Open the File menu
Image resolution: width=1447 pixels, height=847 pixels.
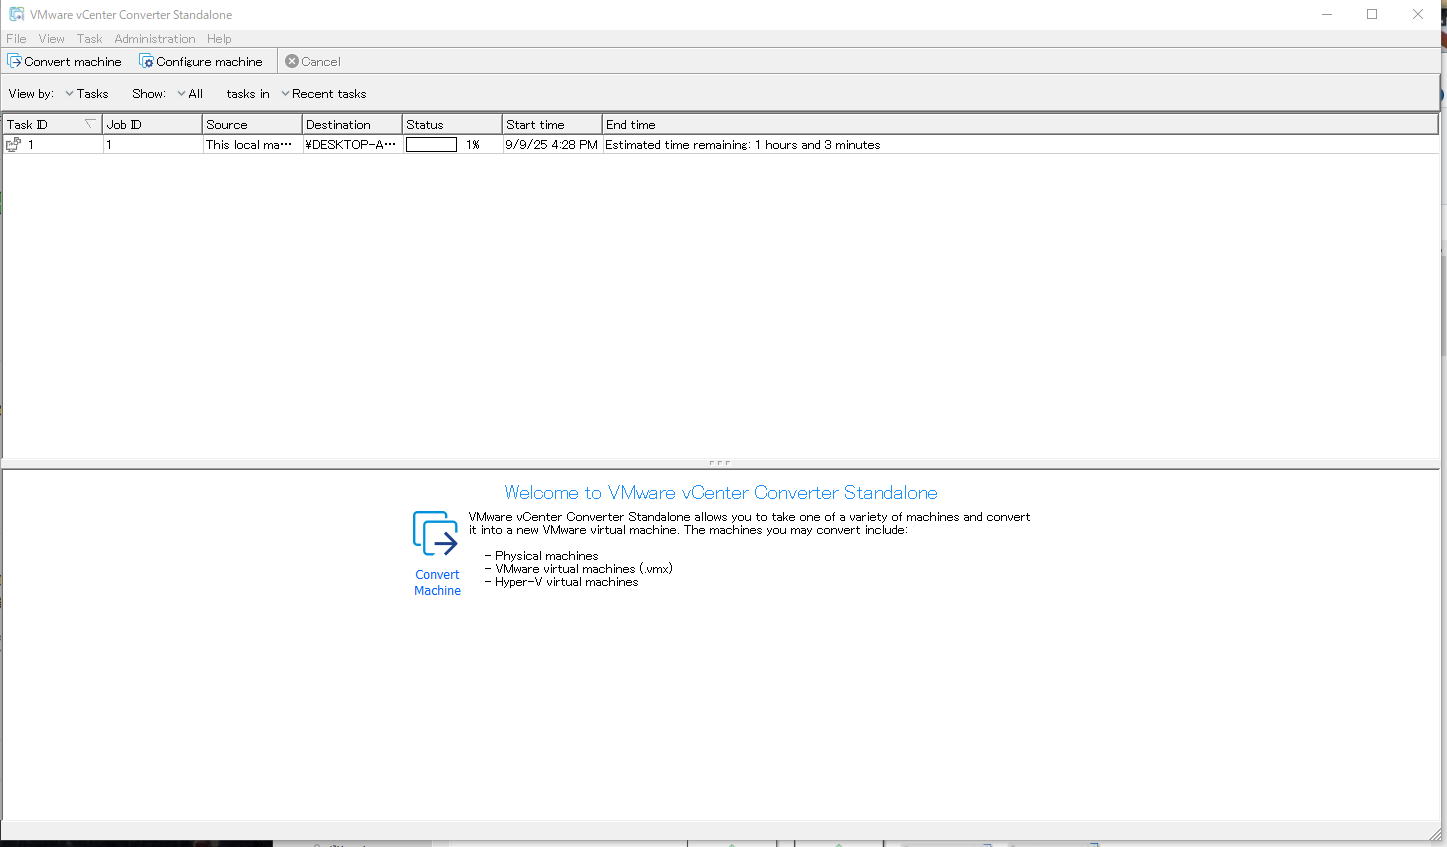(16, 39)
